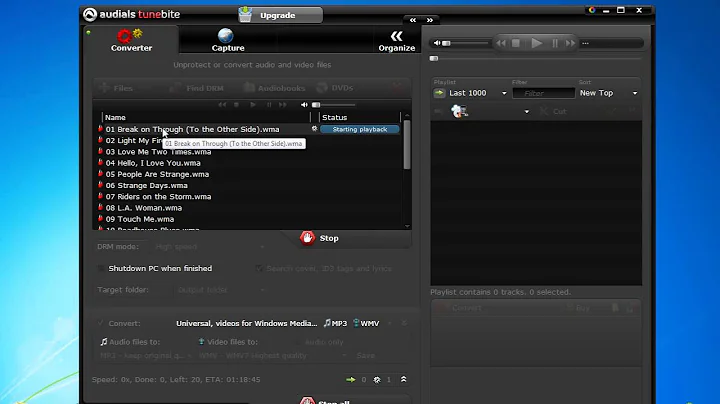This screenshot has width=720, height=404.
Task: Click gear processing icon in status bar
Action: pyautogui.click(x=377, y=380)
